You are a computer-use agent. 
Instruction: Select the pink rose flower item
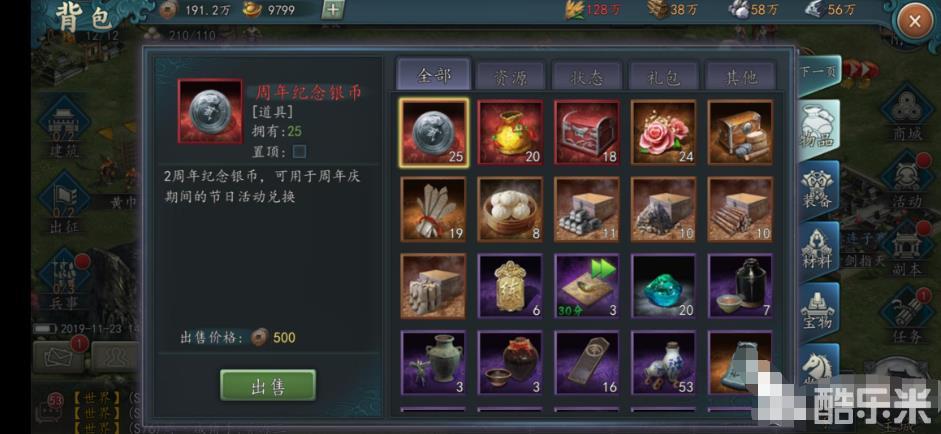point(664,133)
